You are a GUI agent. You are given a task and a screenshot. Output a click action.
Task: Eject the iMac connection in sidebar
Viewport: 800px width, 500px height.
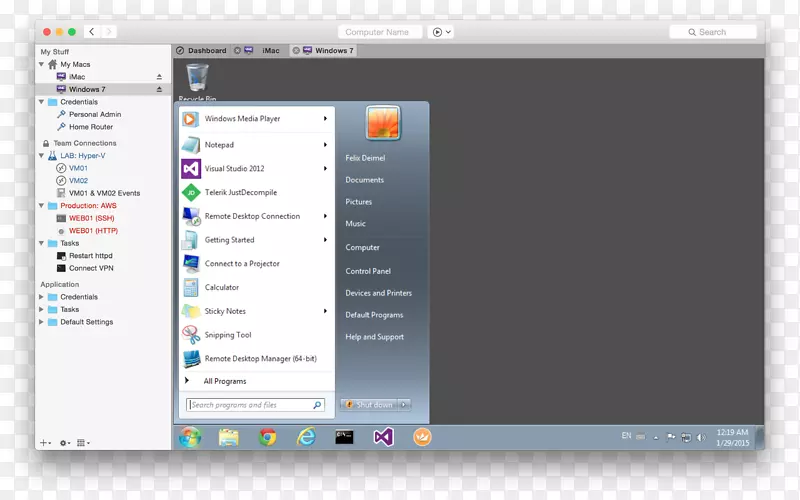pyautogui.click(x=159, y=77)
